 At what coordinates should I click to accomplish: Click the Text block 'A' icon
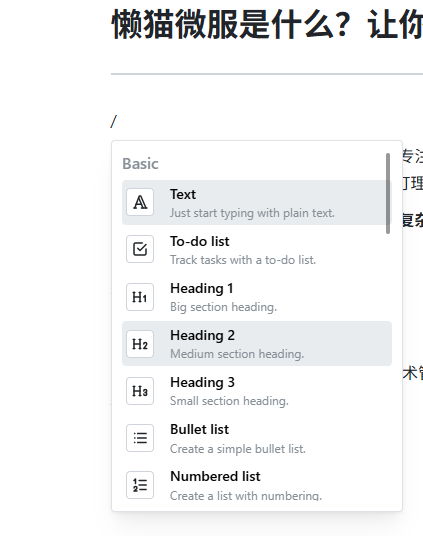pyautogui.click(x=140, y=202)
